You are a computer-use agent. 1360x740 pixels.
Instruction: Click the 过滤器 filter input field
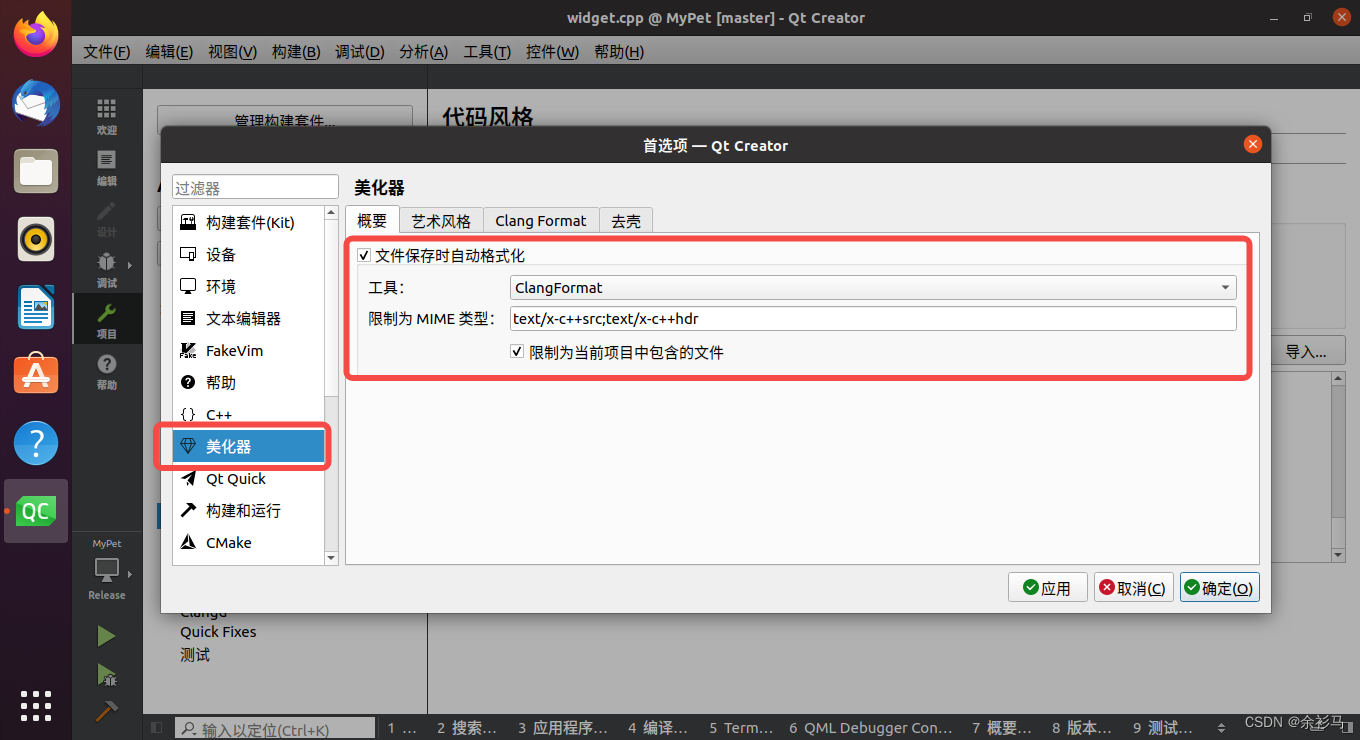[x=256, y=187]
